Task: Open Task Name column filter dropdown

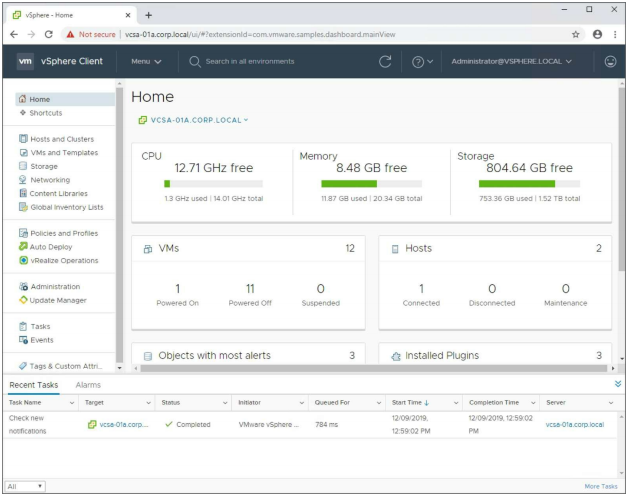Action: coord(72,403)
